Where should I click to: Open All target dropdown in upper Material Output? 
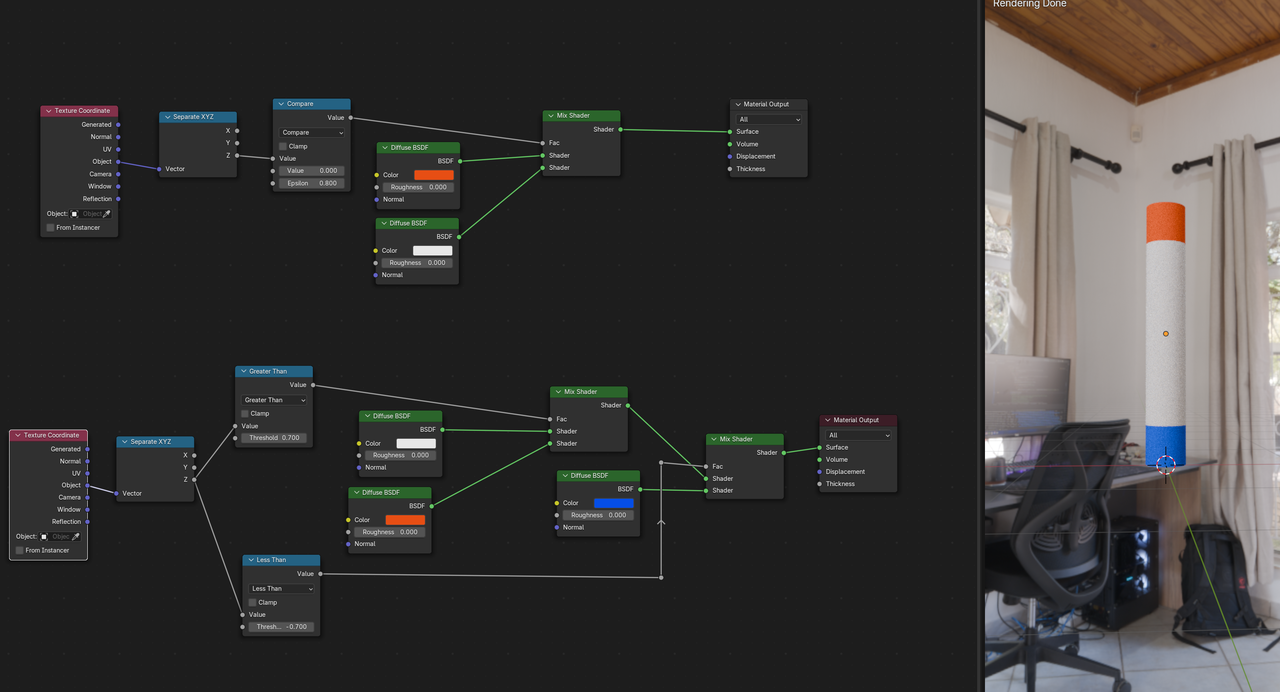click(x=769, y=119)
